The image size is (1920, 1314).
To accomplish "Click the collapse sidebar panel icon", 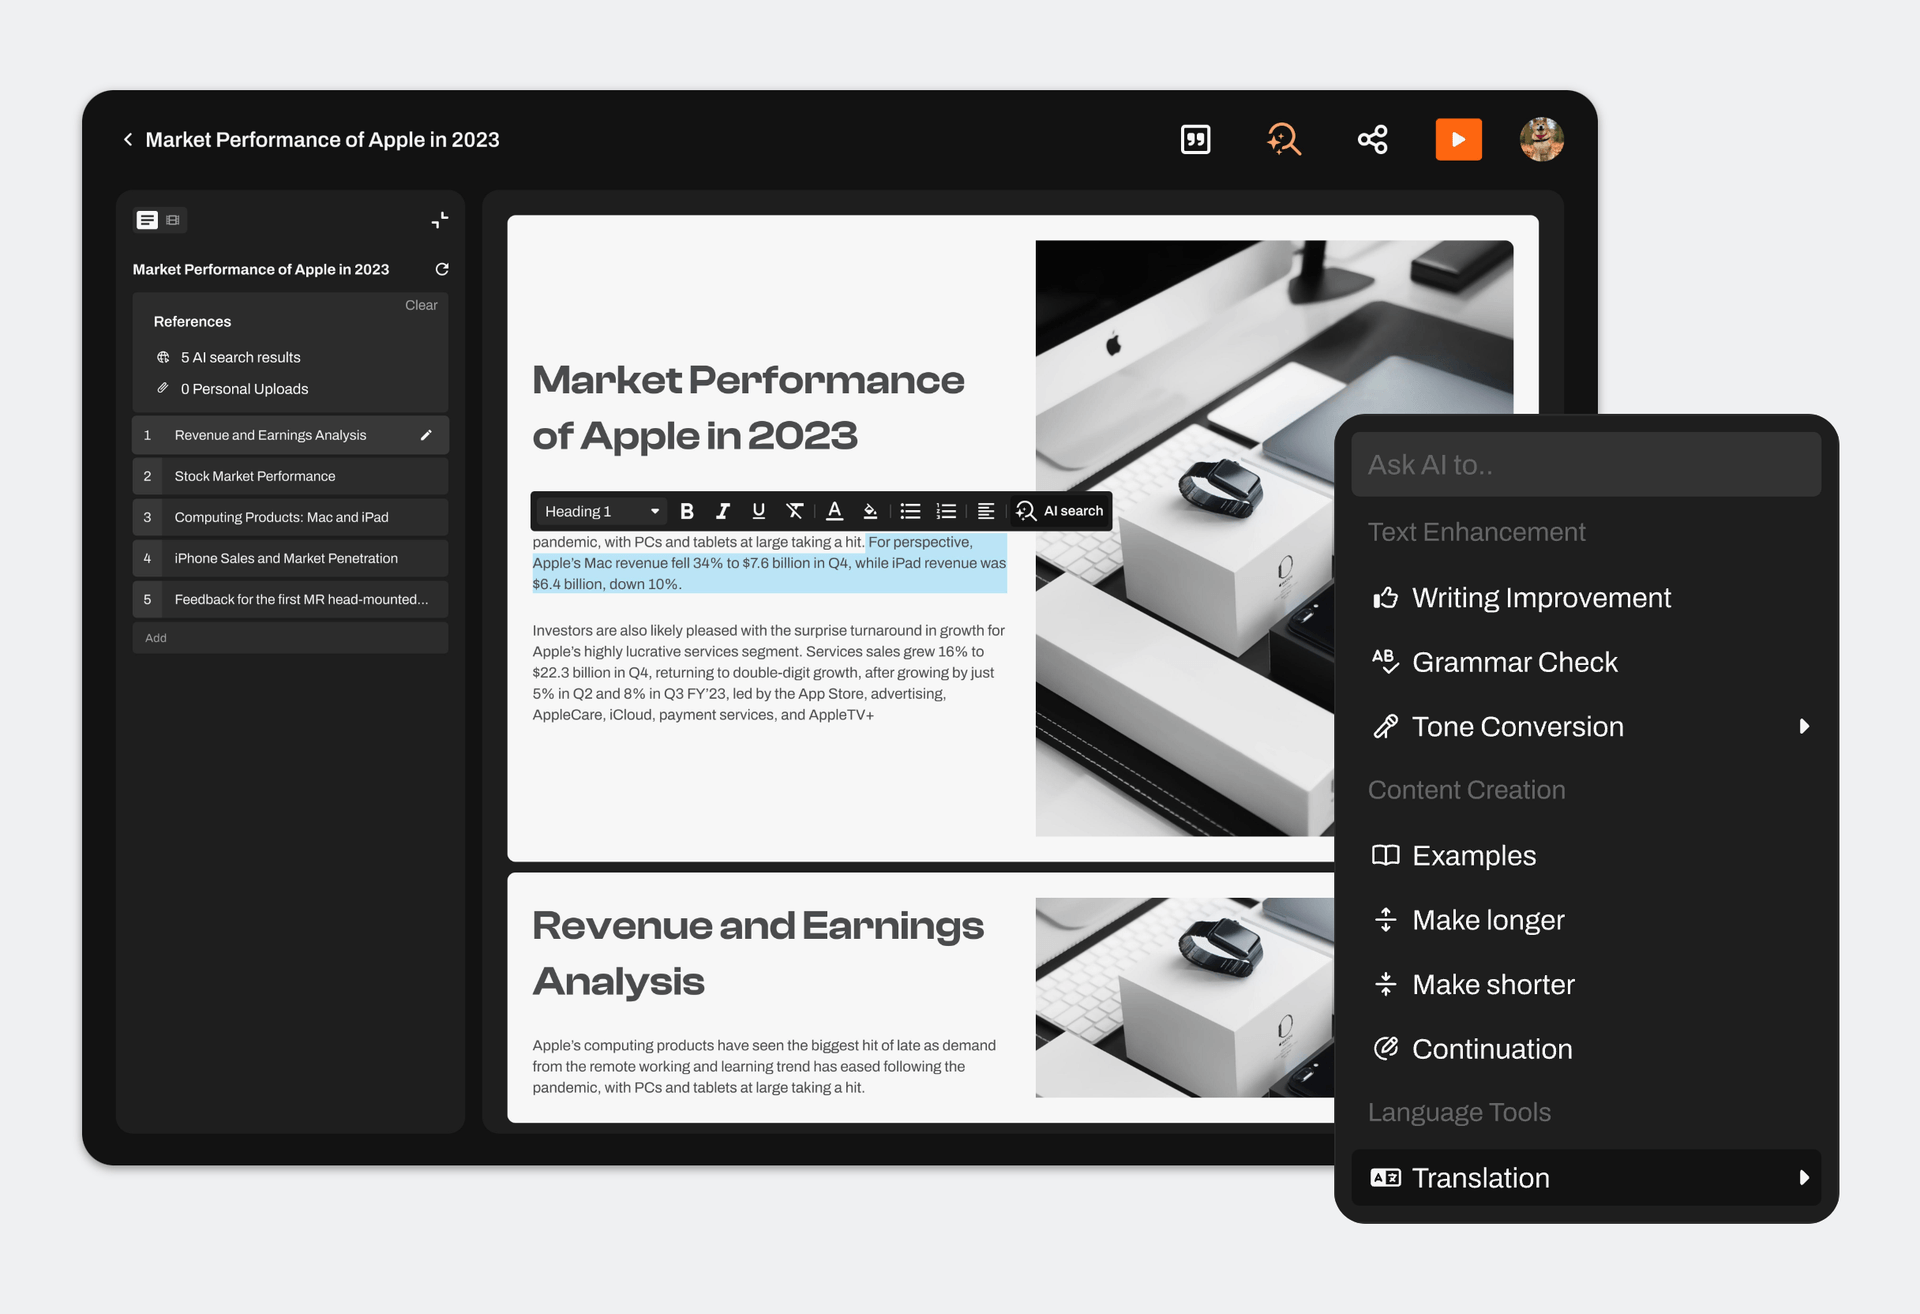I will pos(440,220).
